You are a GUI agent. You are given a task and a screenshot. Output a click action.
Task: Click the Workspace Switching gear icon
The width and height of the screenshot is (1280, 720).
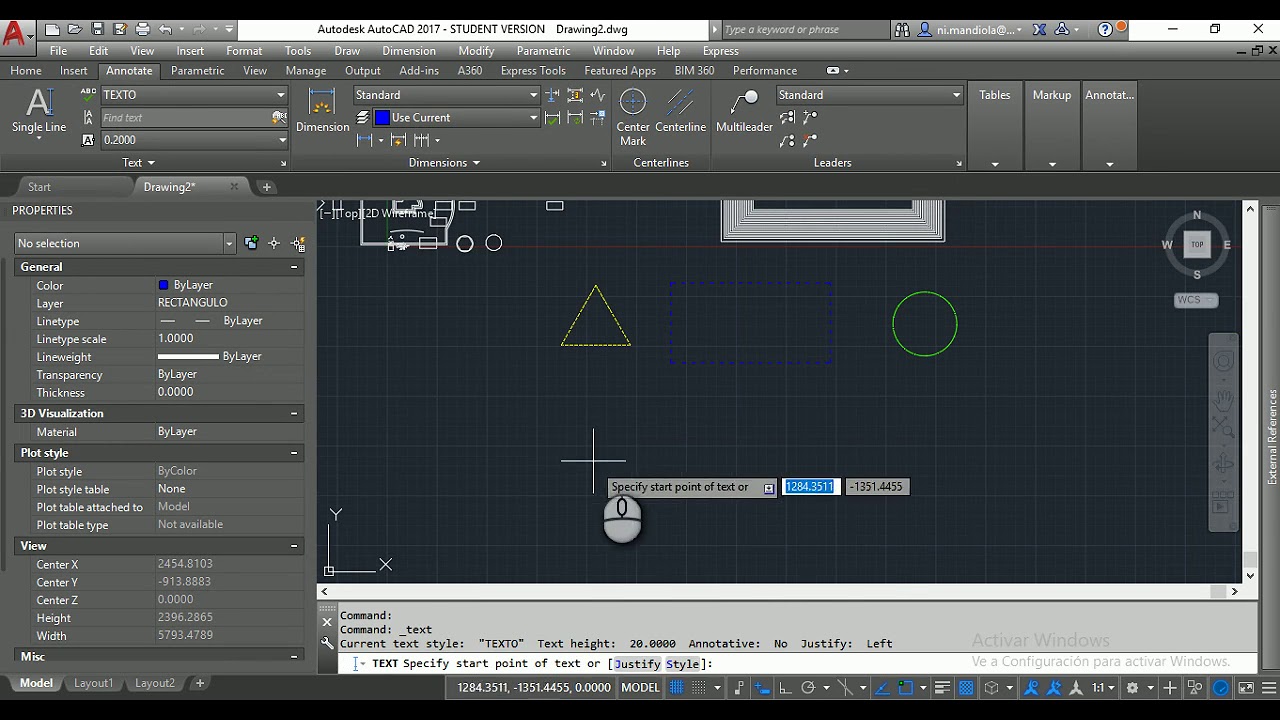point(1132,688)
